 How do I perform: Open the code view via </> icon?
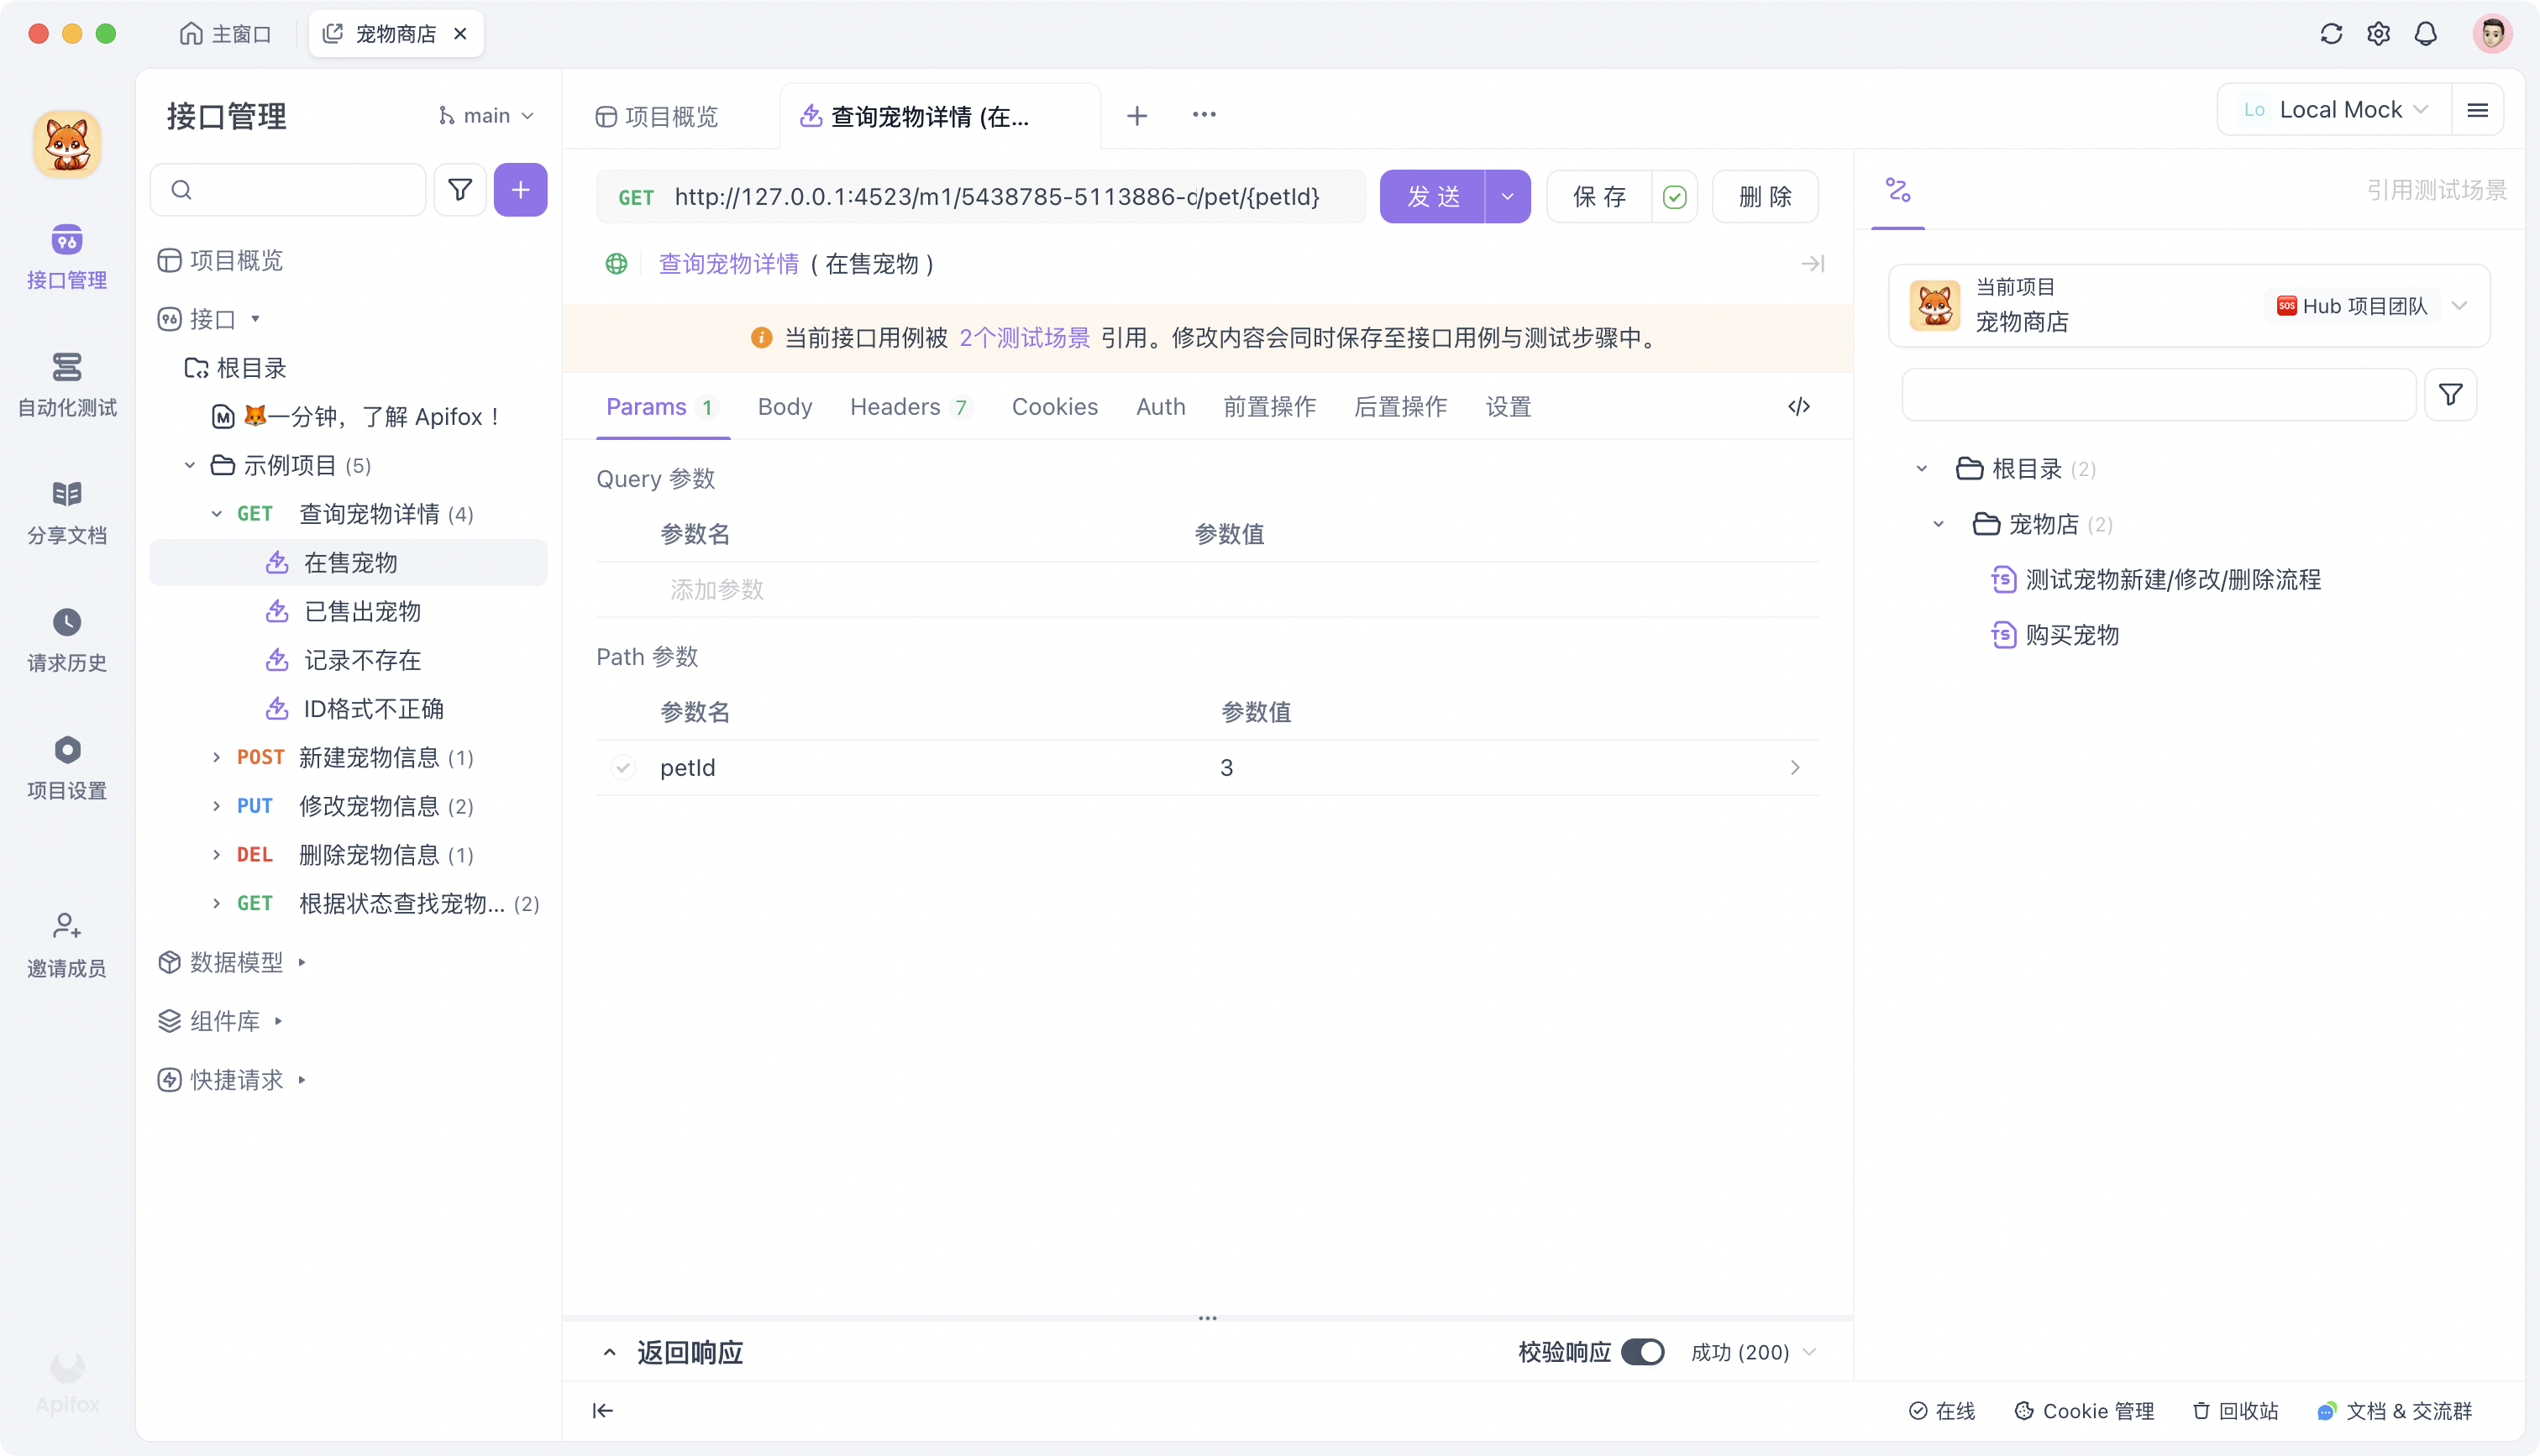[1798, 406]
